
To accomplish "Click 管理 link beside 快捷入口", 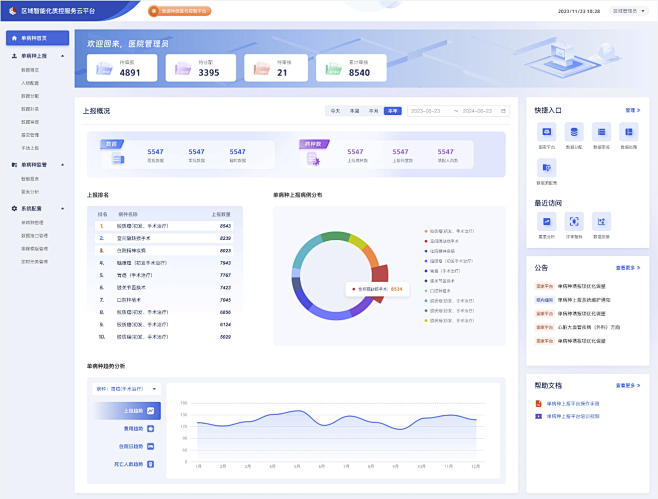I will point(631,110).
